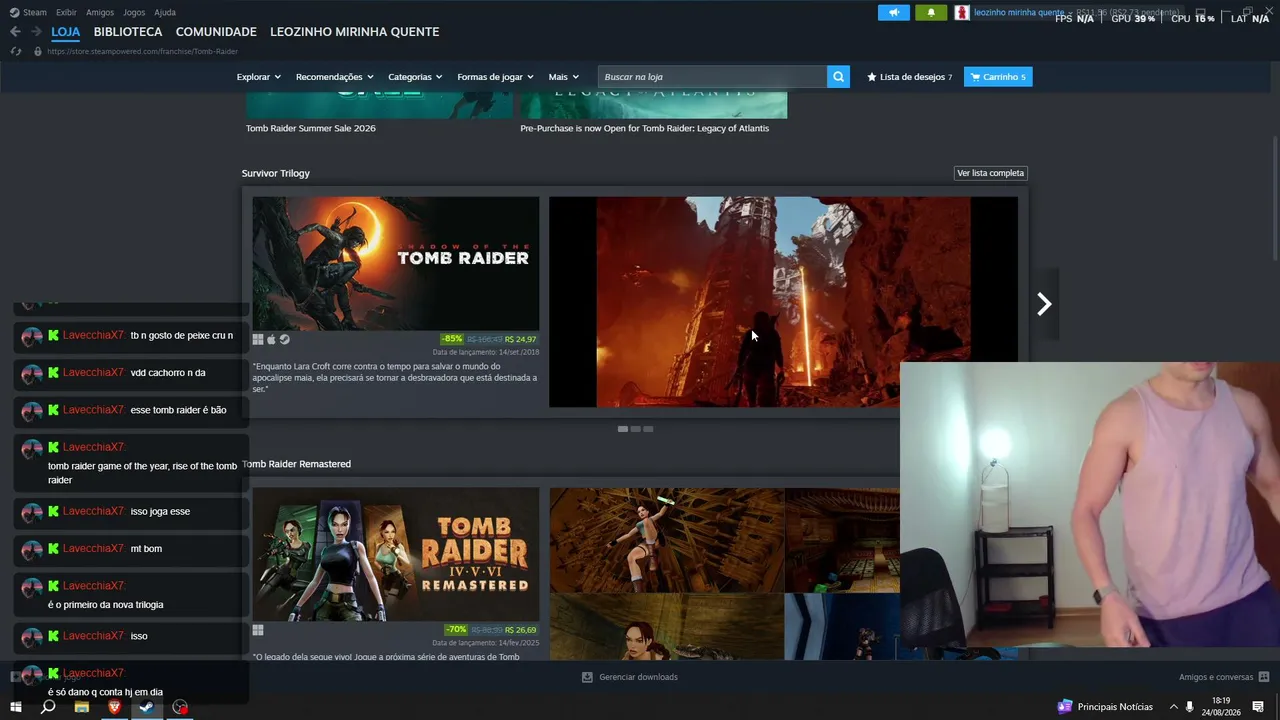Image resolution: width=1280 pixels, height=720 pixels.
Task: Click the Gerenciar downloads icon
Action: 587,677
